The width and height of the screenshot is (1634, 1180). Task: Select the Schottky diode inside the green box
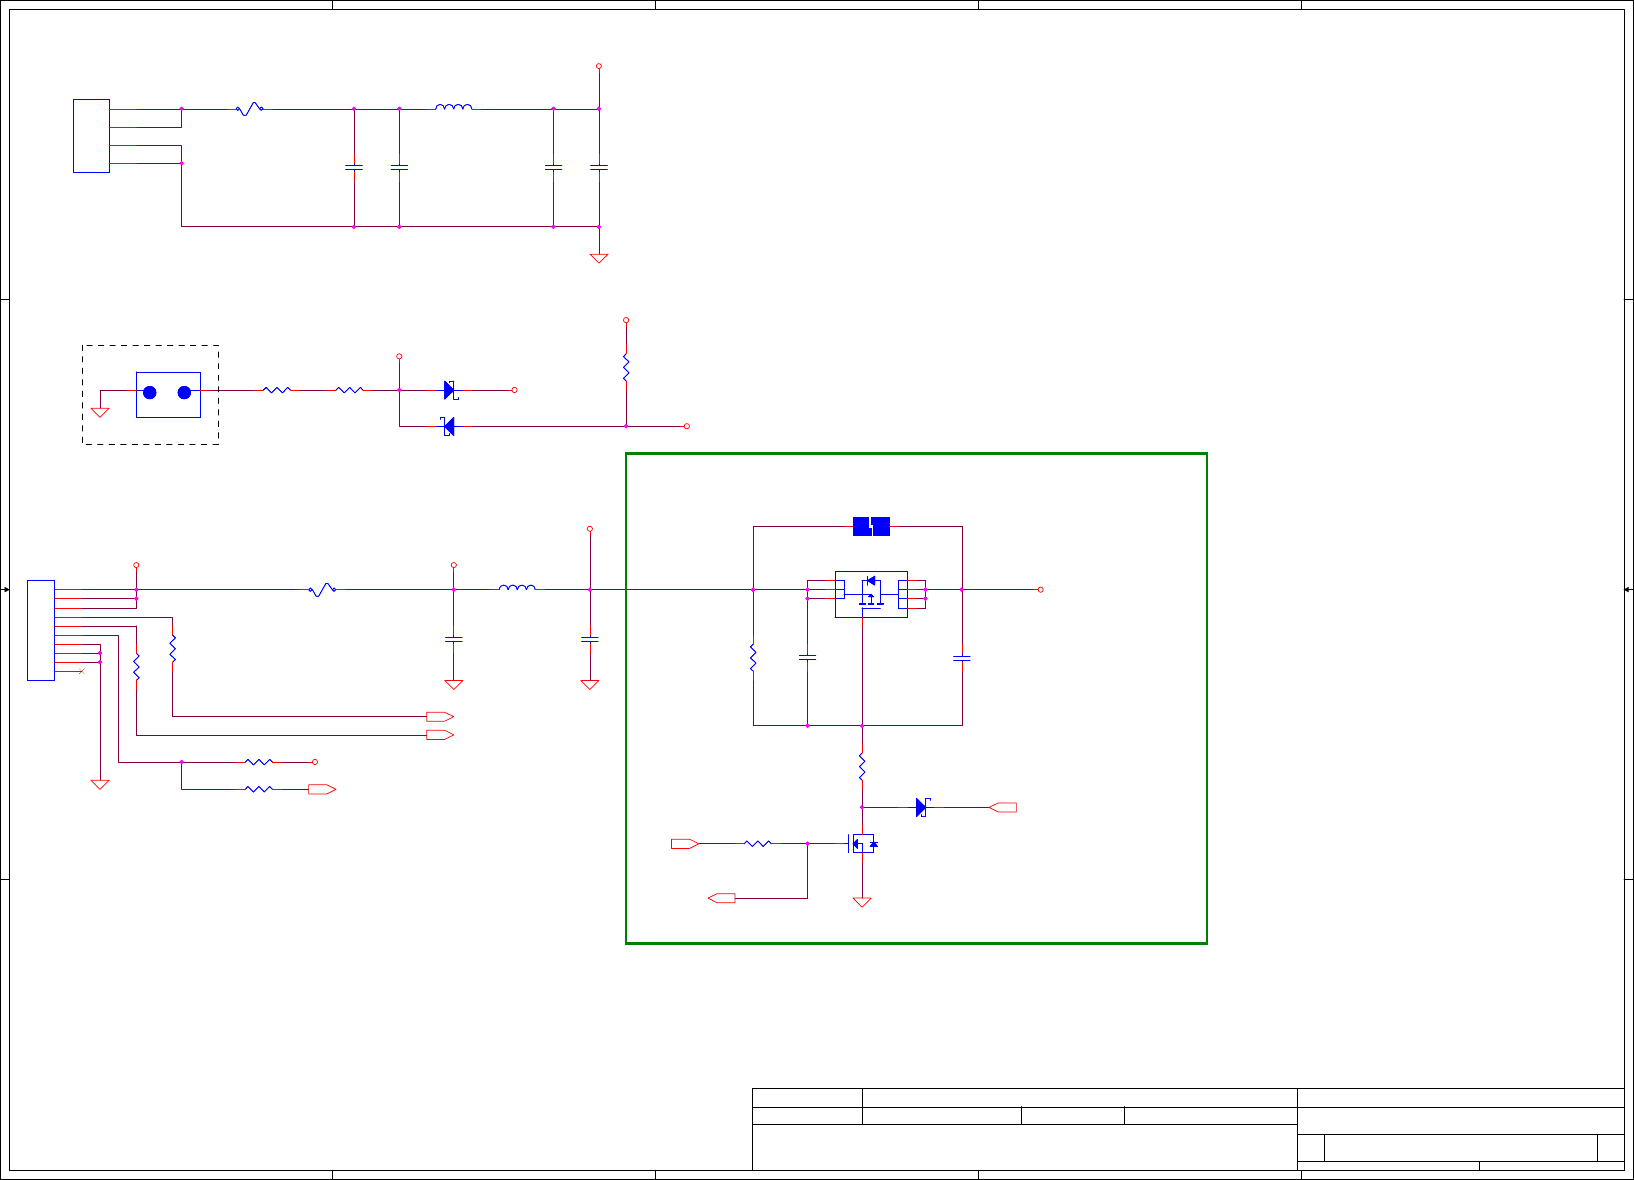[923, 807]
